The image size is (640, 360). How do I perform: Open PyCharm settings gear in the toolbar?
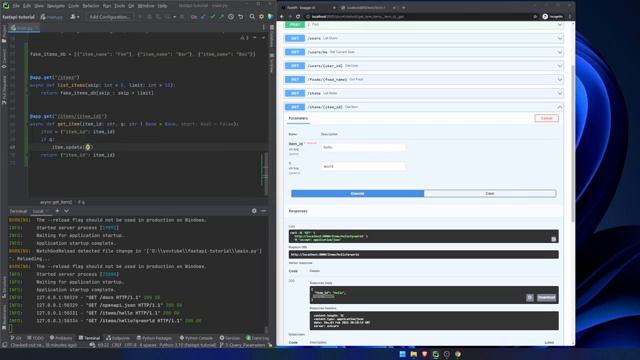coord(262,17)
